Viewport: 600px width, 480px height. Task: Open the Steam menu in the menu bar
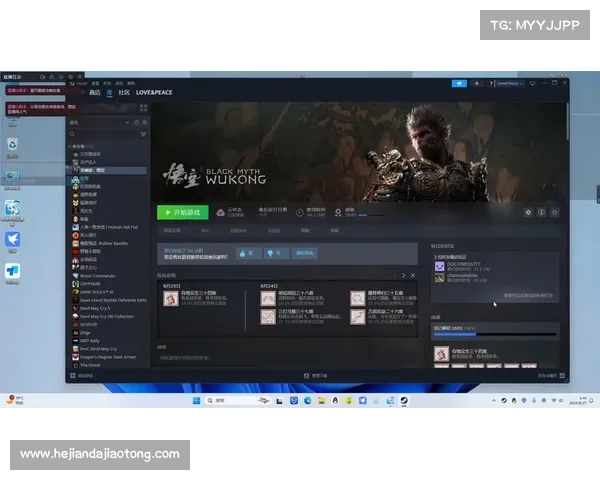(x=82, y=83)
